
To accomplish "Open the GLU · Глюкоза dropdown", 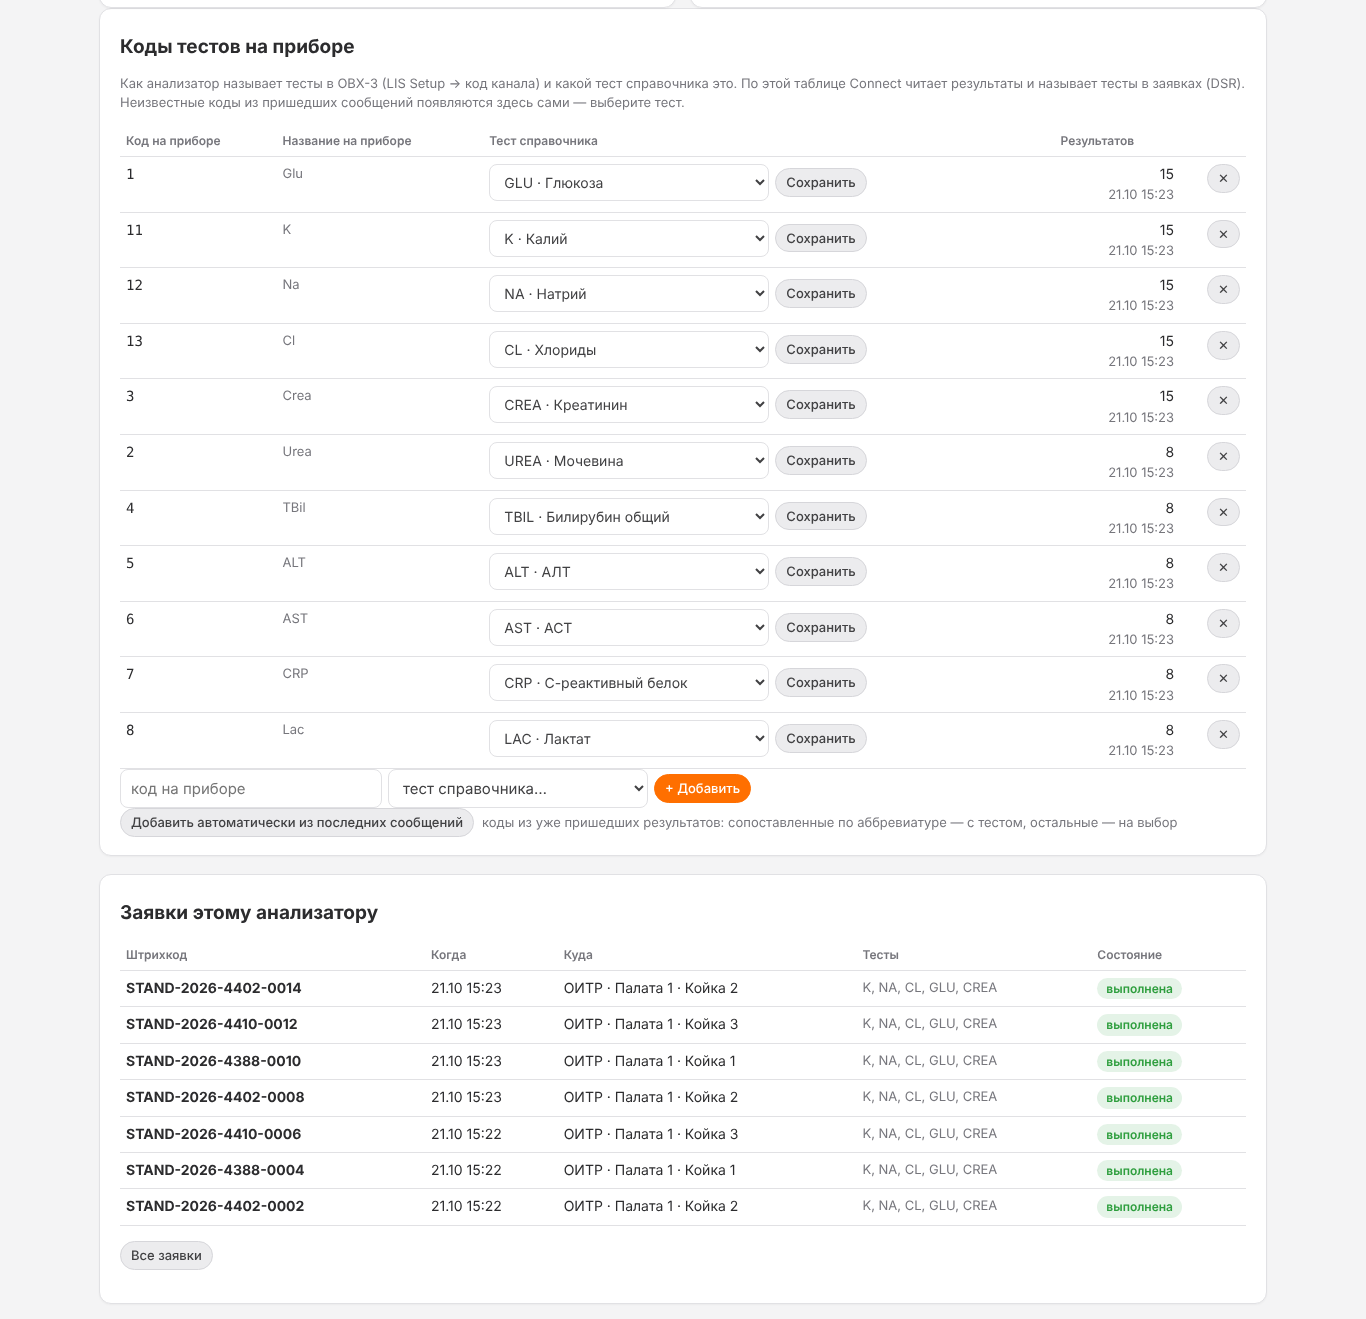I will [x=629, y=183].
